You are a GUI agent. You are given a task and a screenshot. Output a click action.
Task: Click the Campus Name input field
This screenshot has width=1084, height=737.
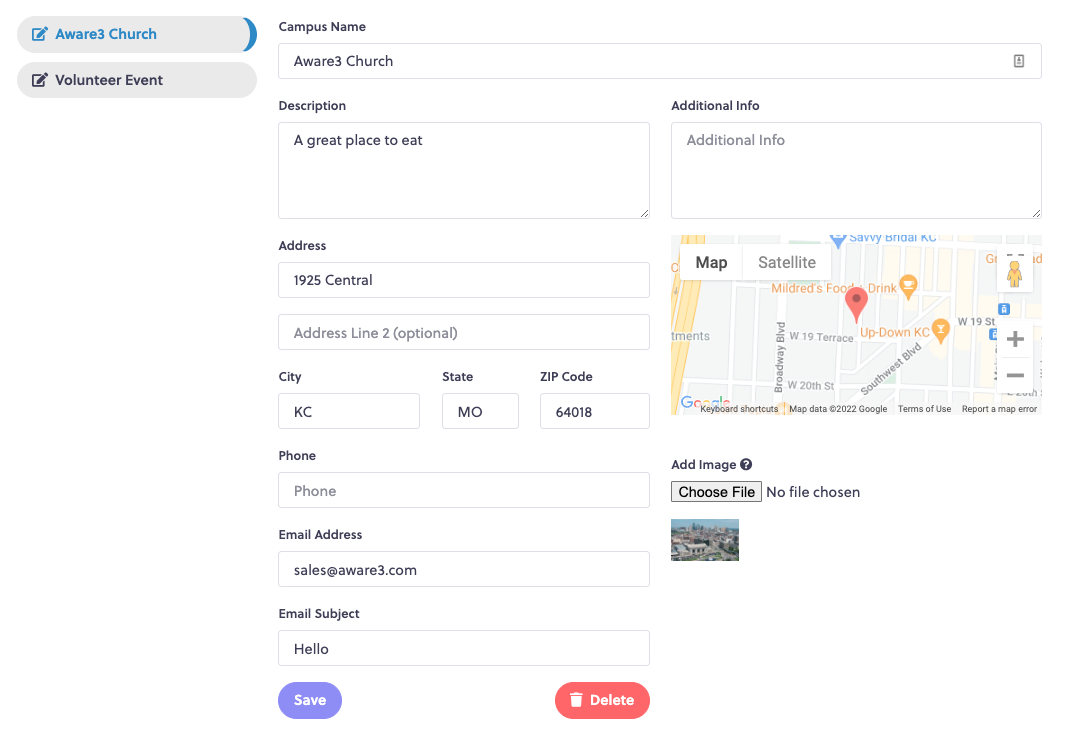point(660,61)
